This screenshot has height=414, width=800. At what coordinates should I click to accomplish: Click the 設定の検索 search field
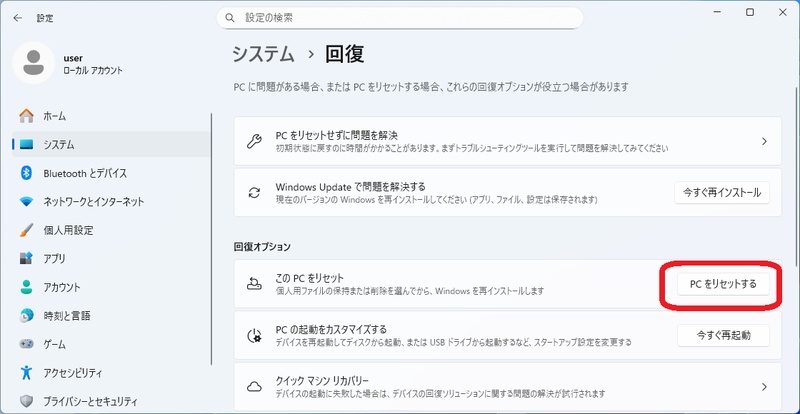click(x=400, y=18)
